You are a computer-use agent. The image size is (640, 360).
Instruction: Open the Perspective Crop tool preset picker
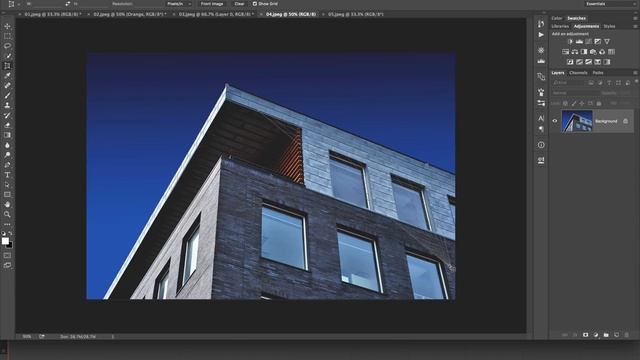(x=13, y=4)
